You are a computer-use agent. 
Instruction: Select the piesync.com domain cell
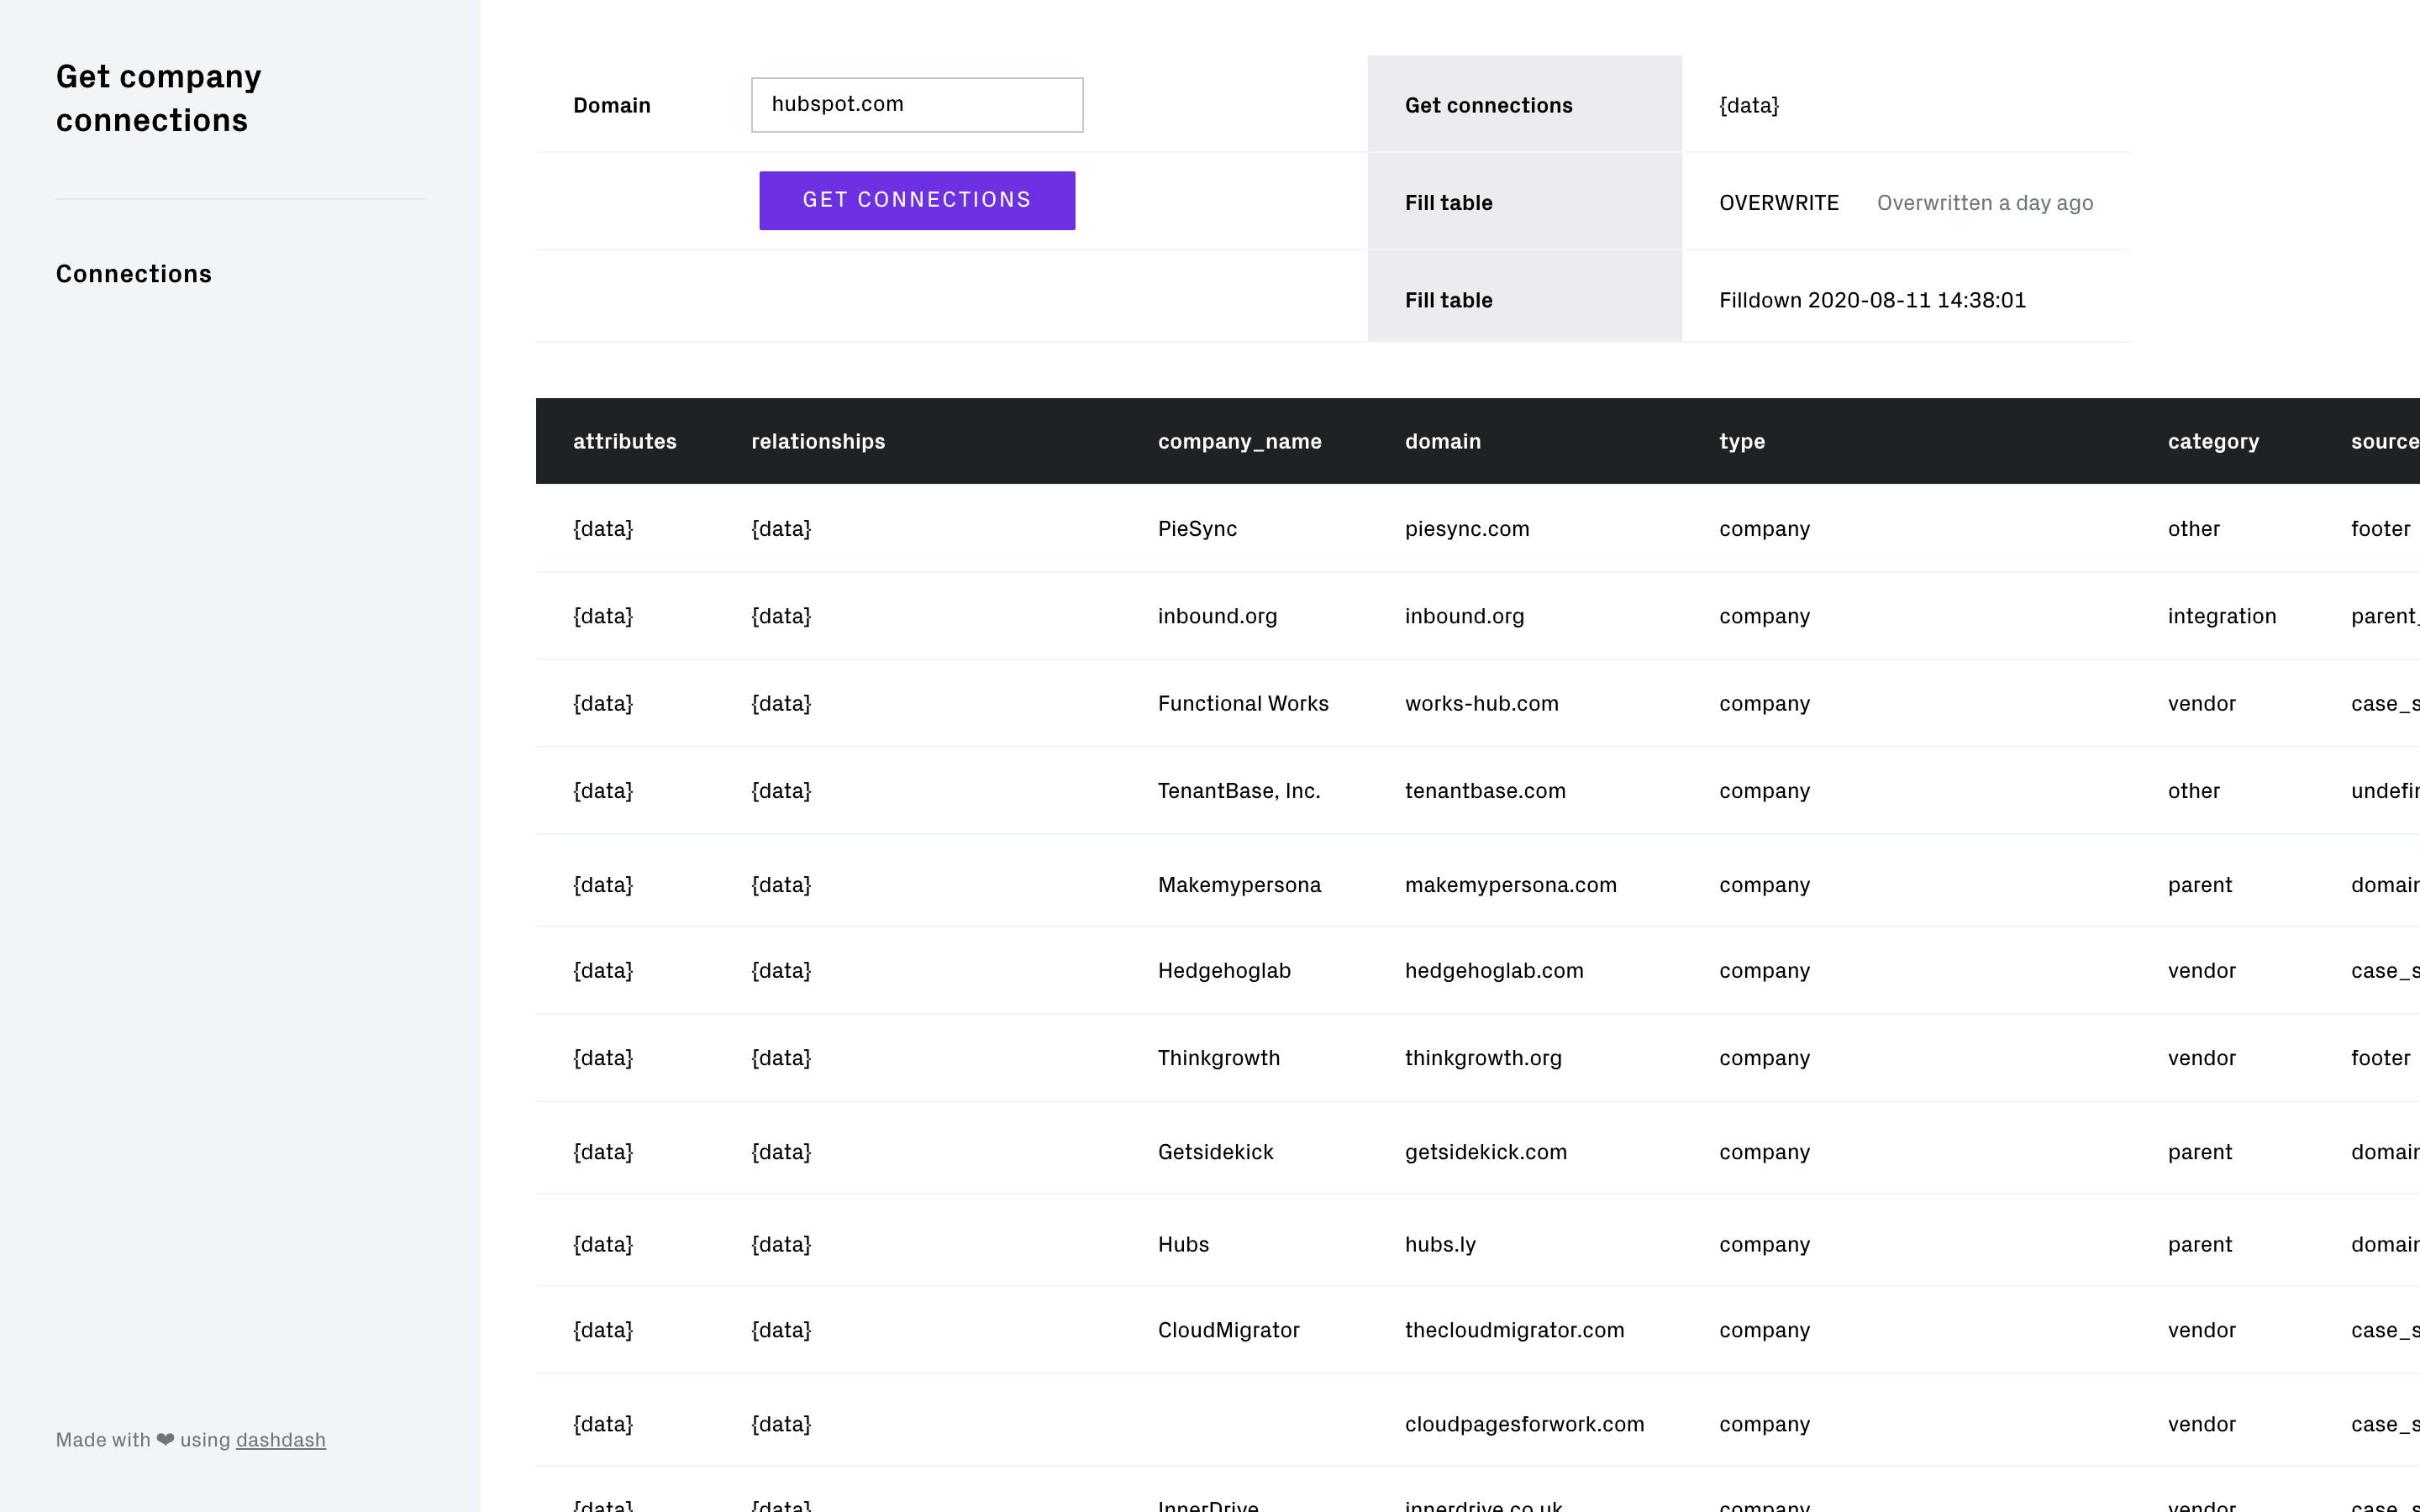pos(1467,529)
